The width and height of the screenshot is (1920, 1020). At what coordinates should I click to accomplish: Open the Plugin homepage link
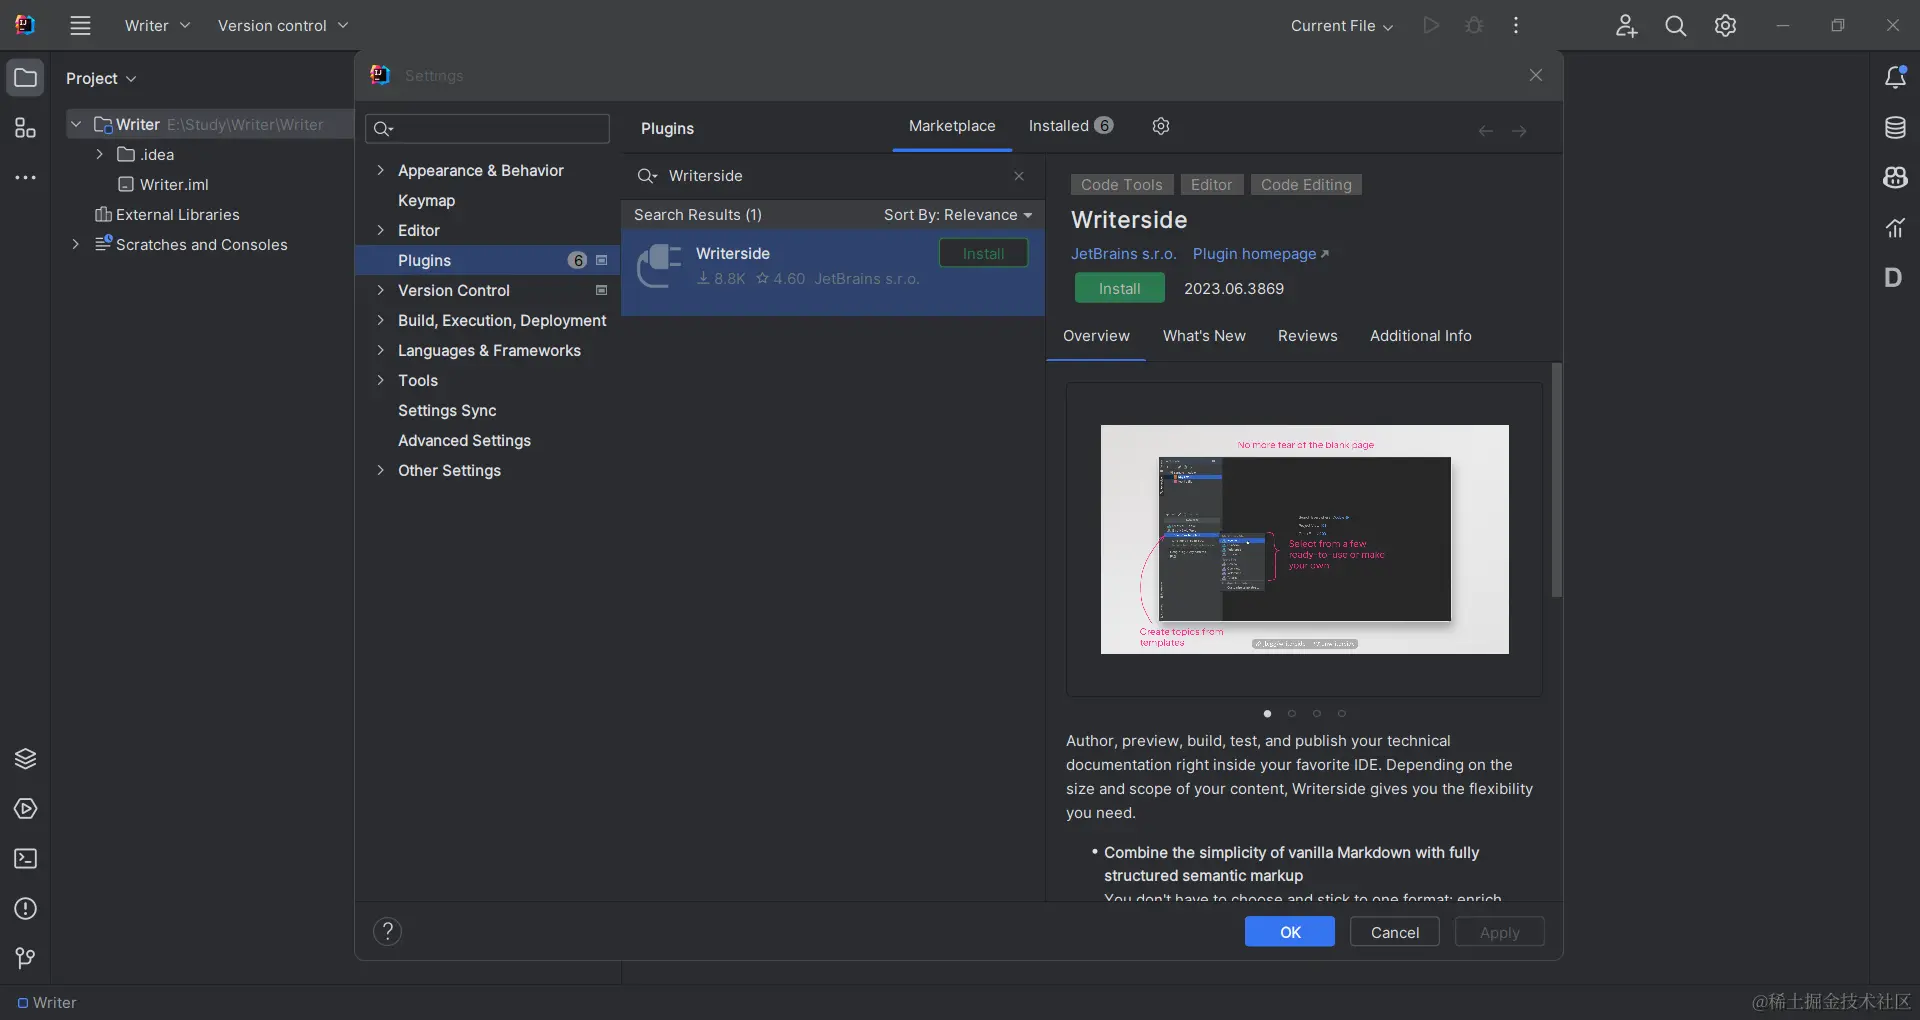click(1260, 254)
